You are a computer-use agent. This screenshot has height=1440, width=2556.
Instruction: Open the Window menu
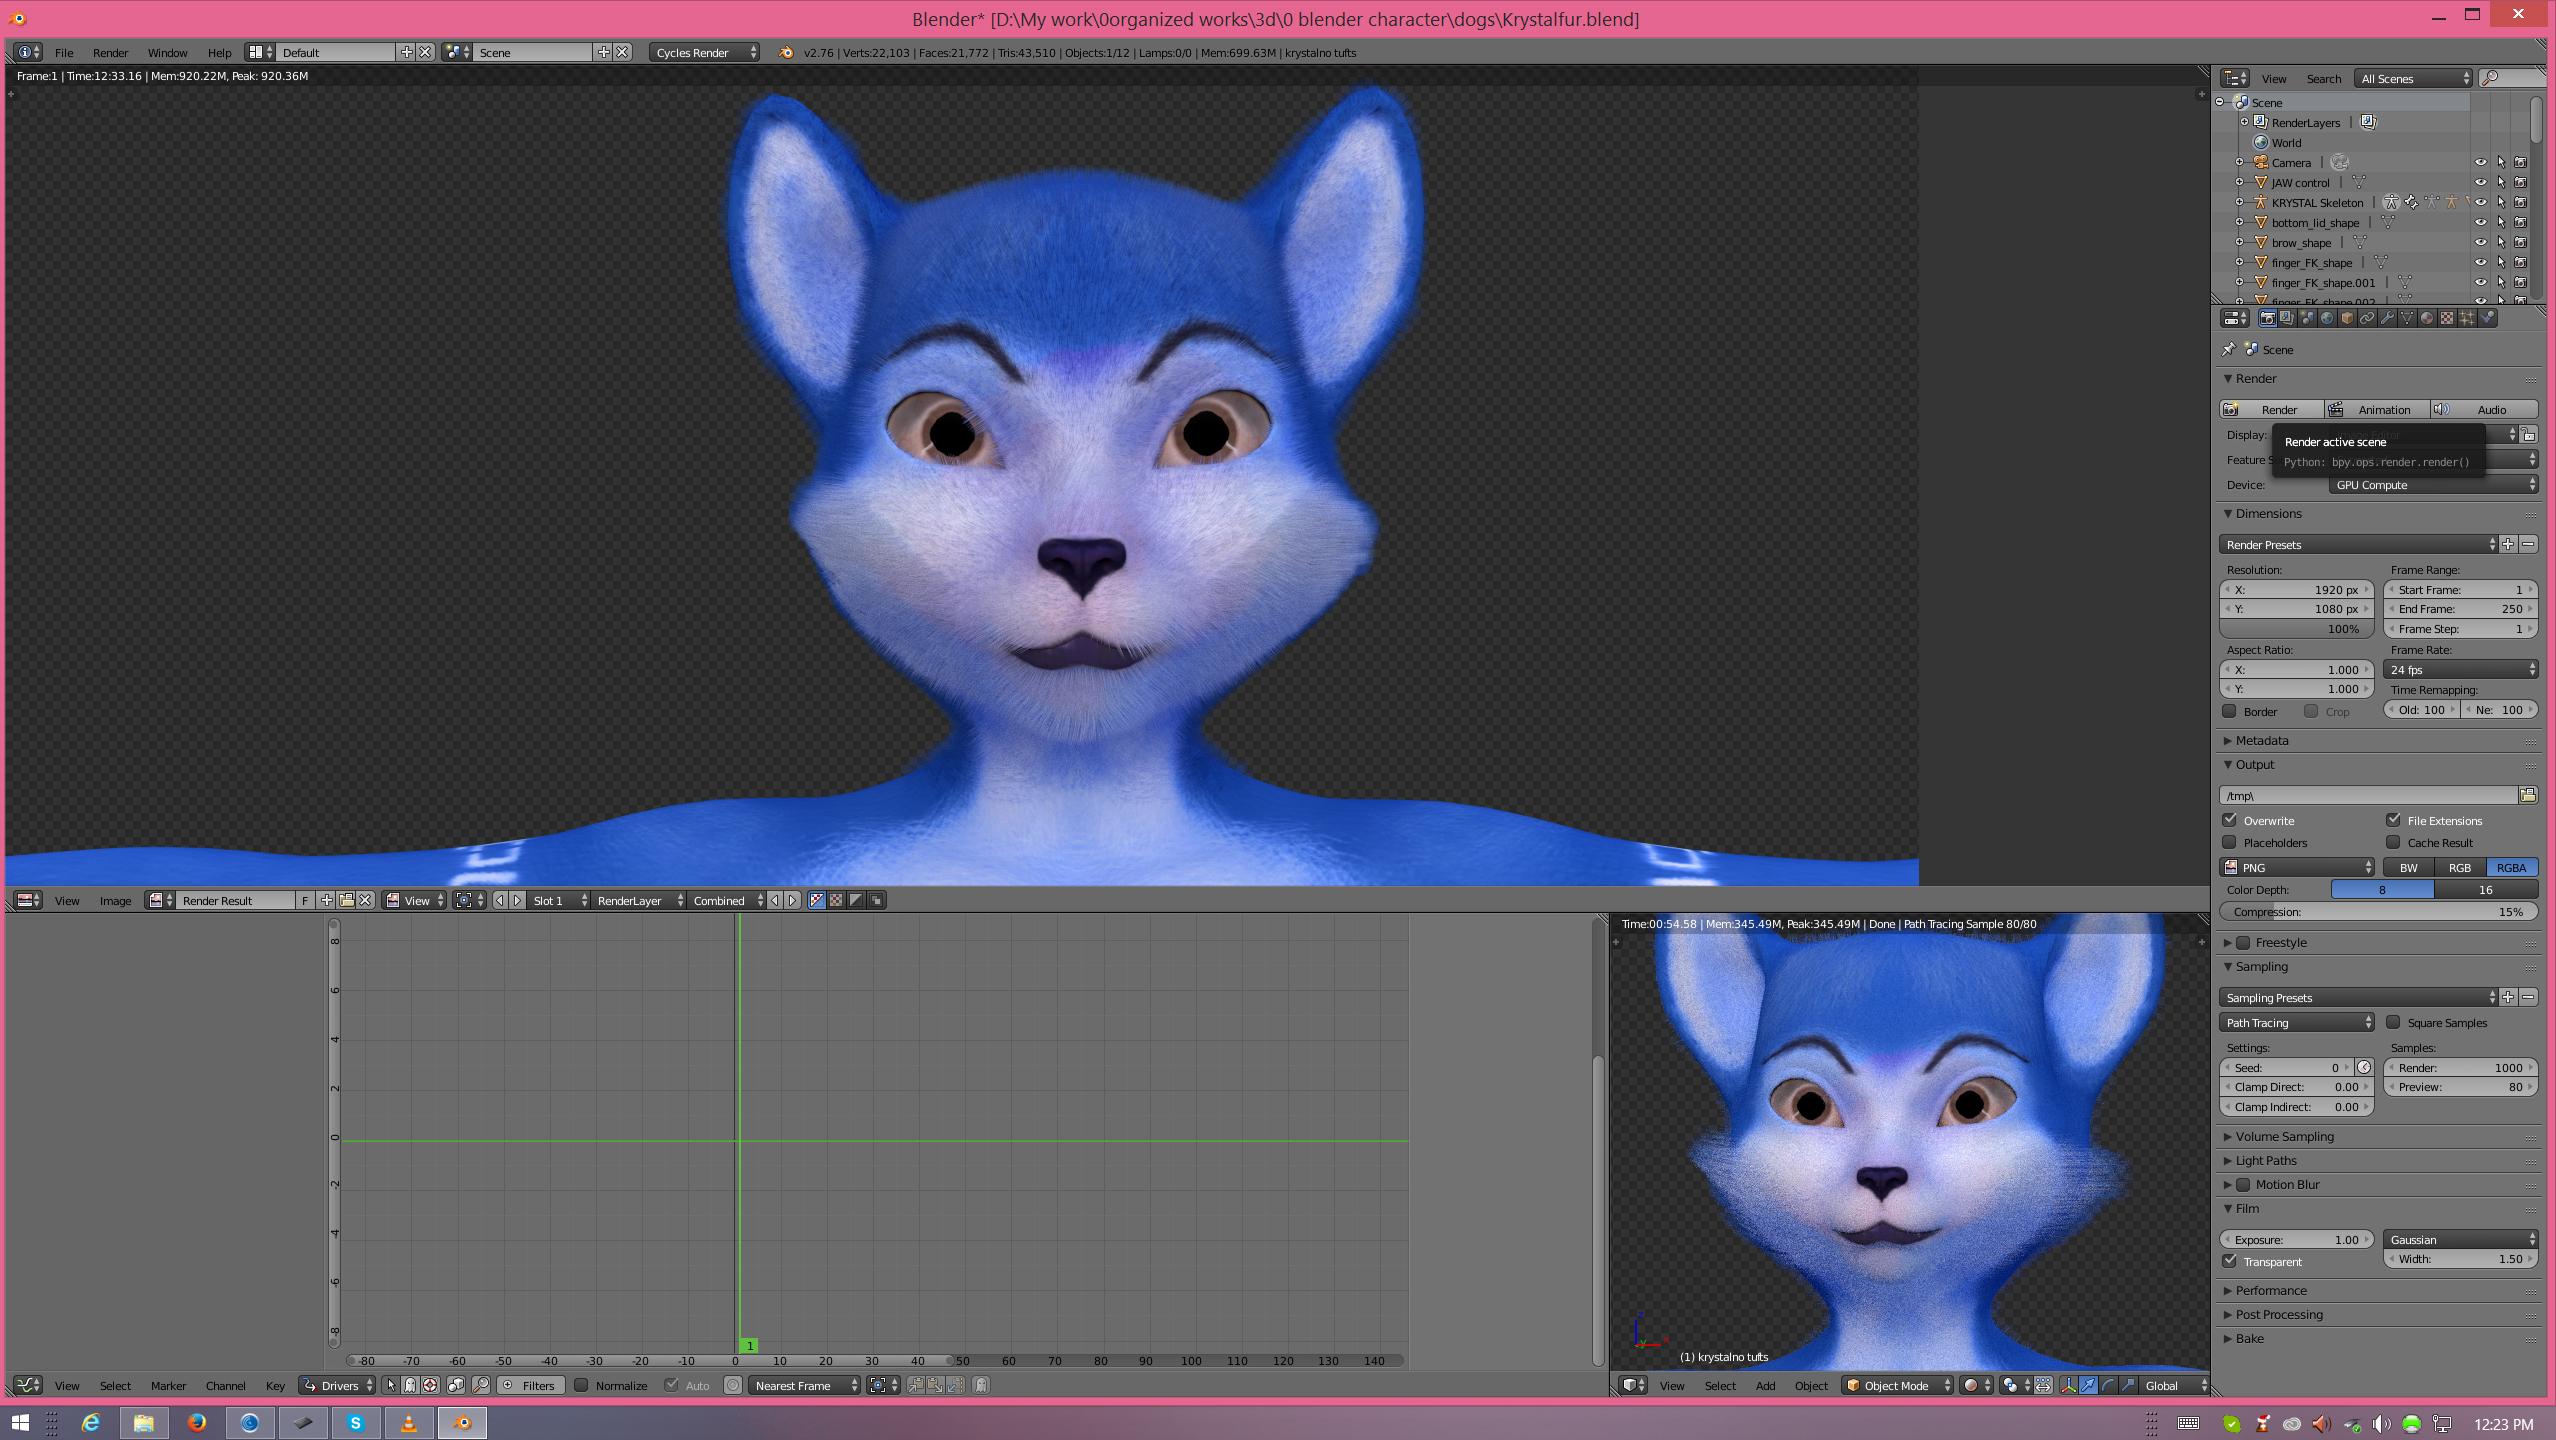coord(167,52)
